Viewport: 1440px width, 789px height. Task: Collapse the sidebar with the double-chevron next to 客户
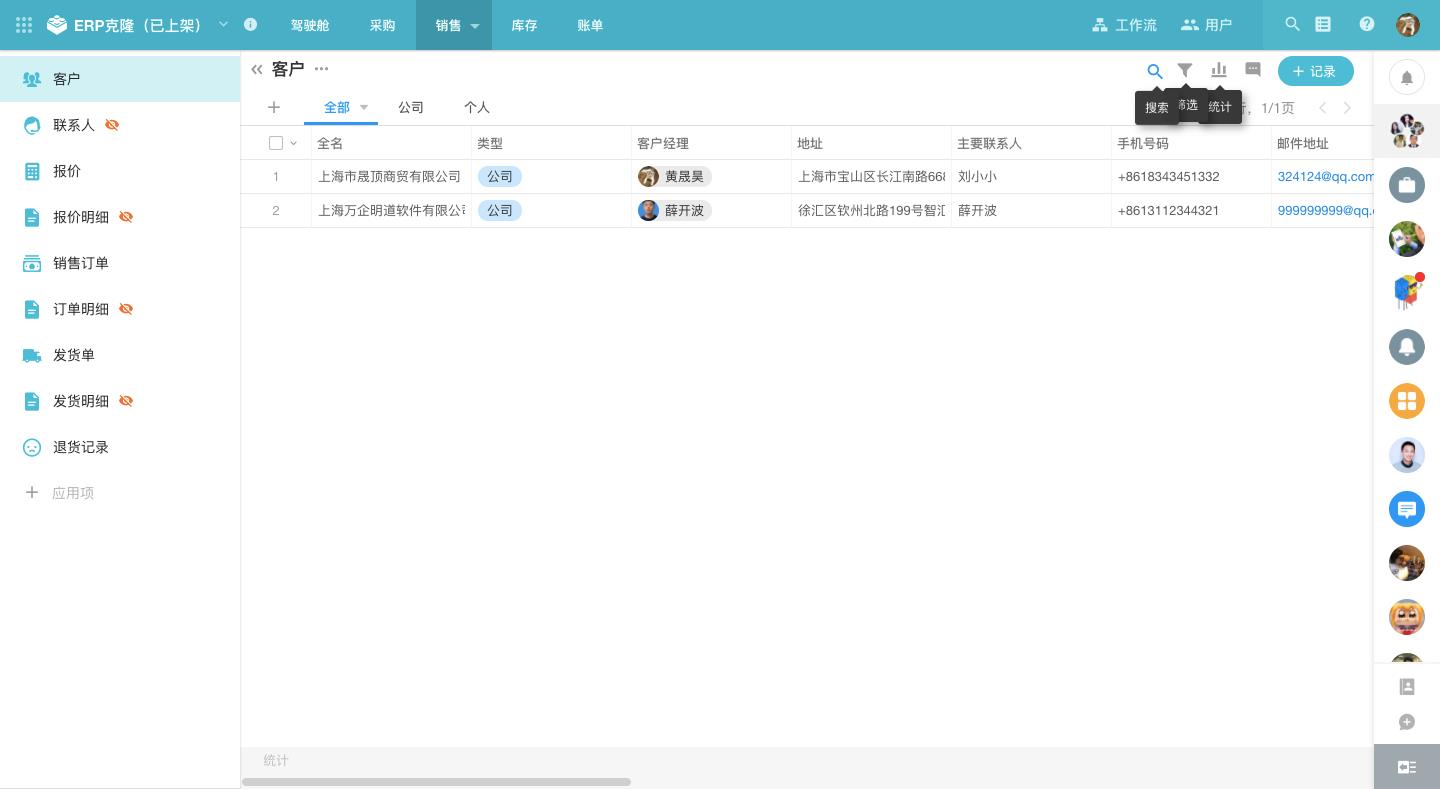(x=257, y=69)
